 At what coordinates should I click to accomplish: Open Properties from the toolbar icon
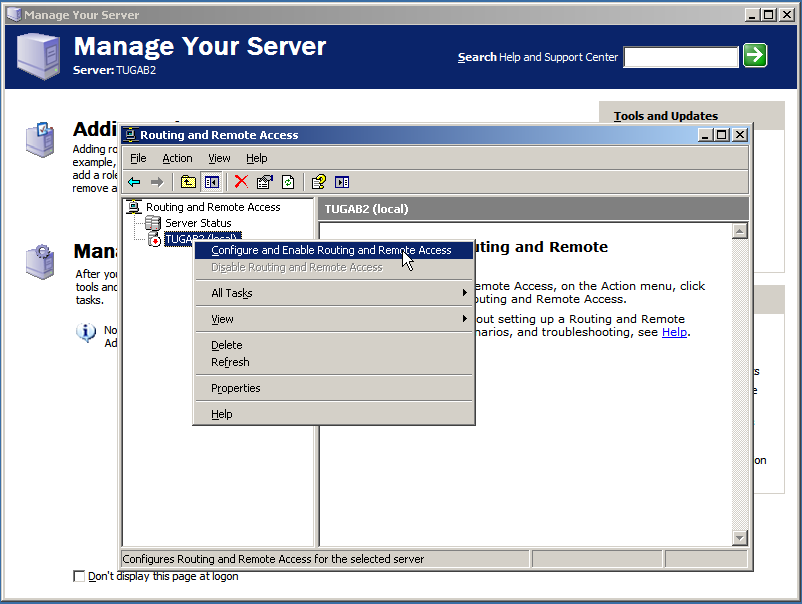click(264, 182)
